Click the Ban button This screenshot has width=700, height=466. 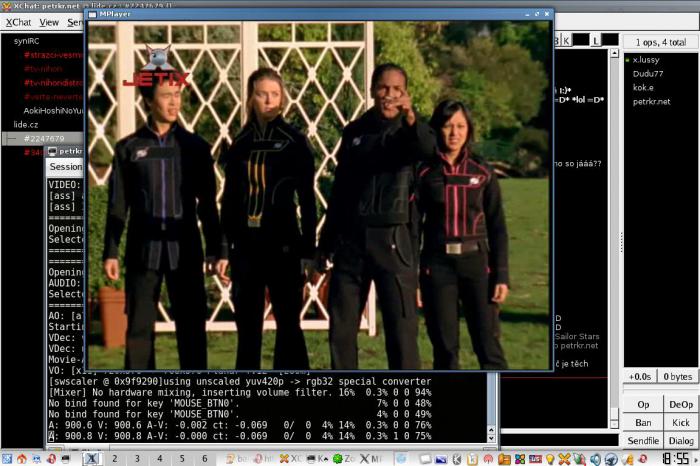643,422
